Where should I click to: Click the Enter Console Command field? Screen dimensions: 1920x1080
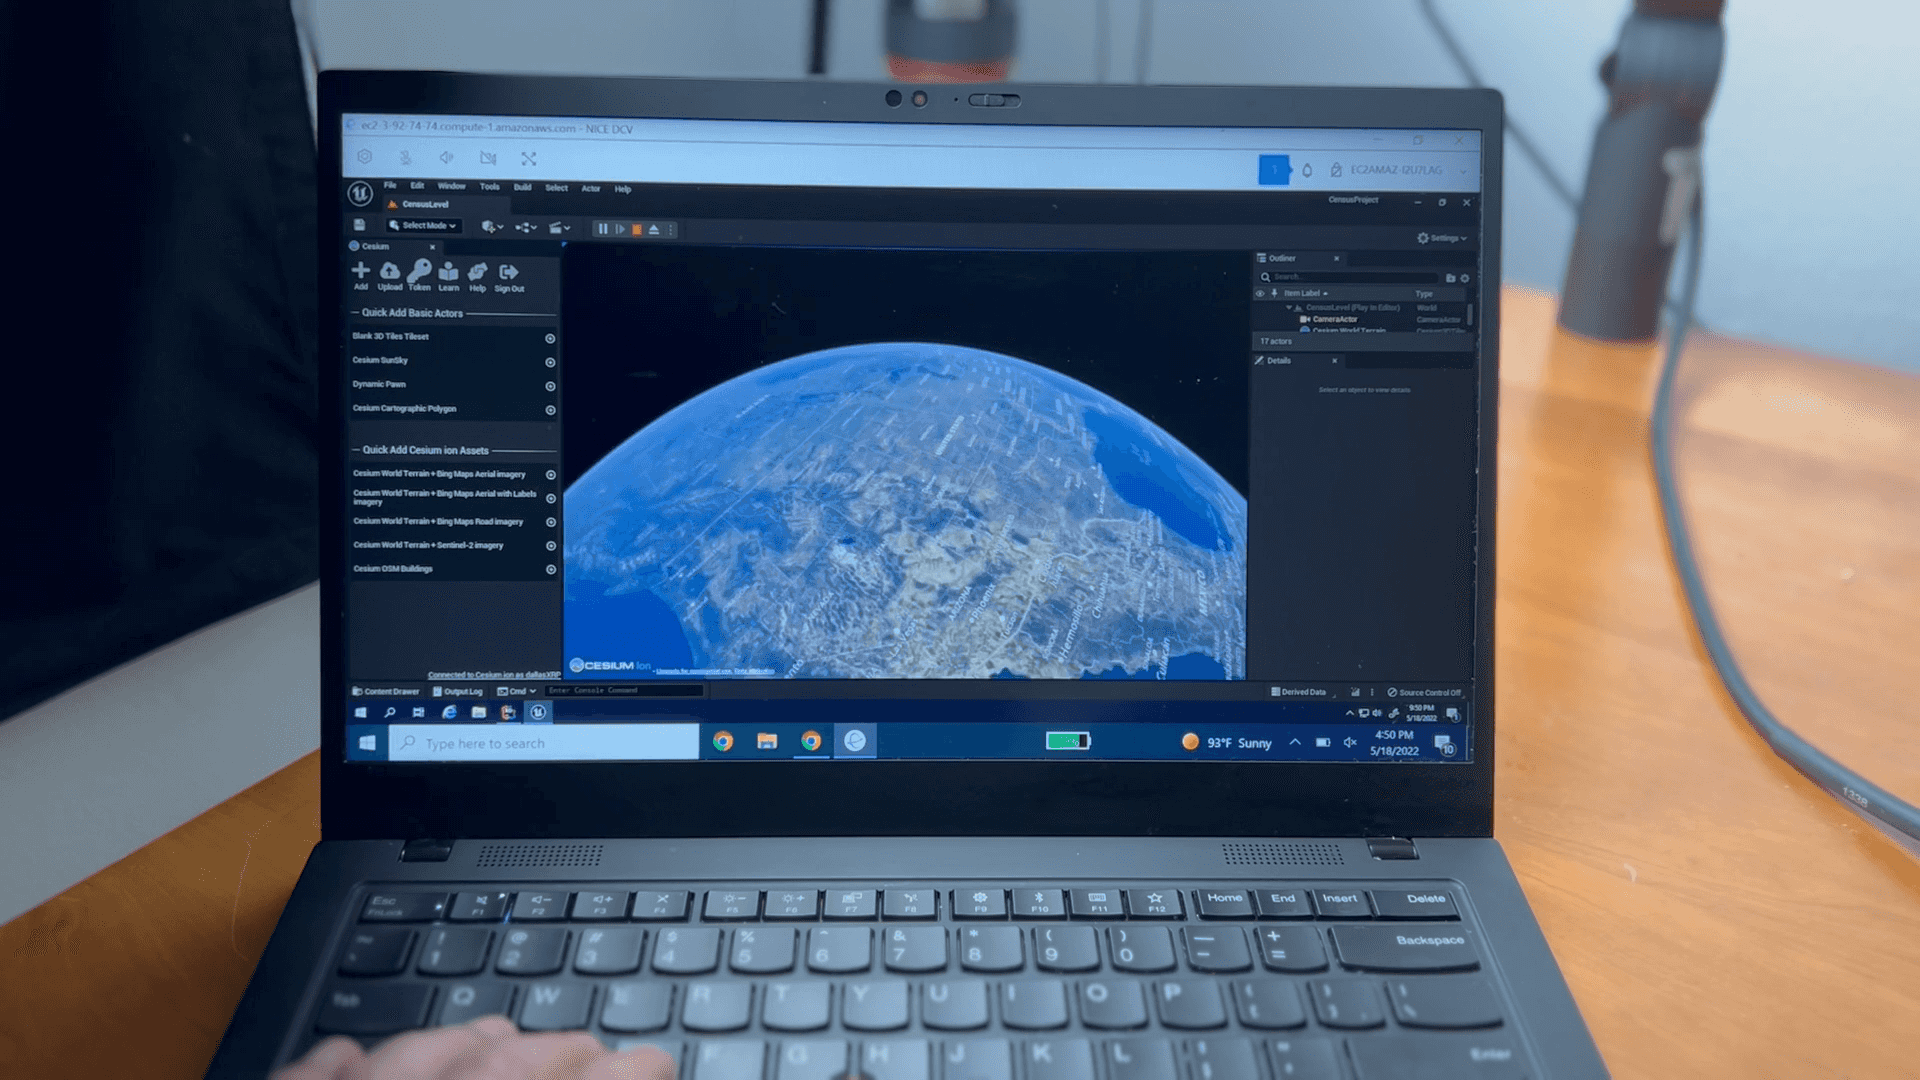click(624, 690)
